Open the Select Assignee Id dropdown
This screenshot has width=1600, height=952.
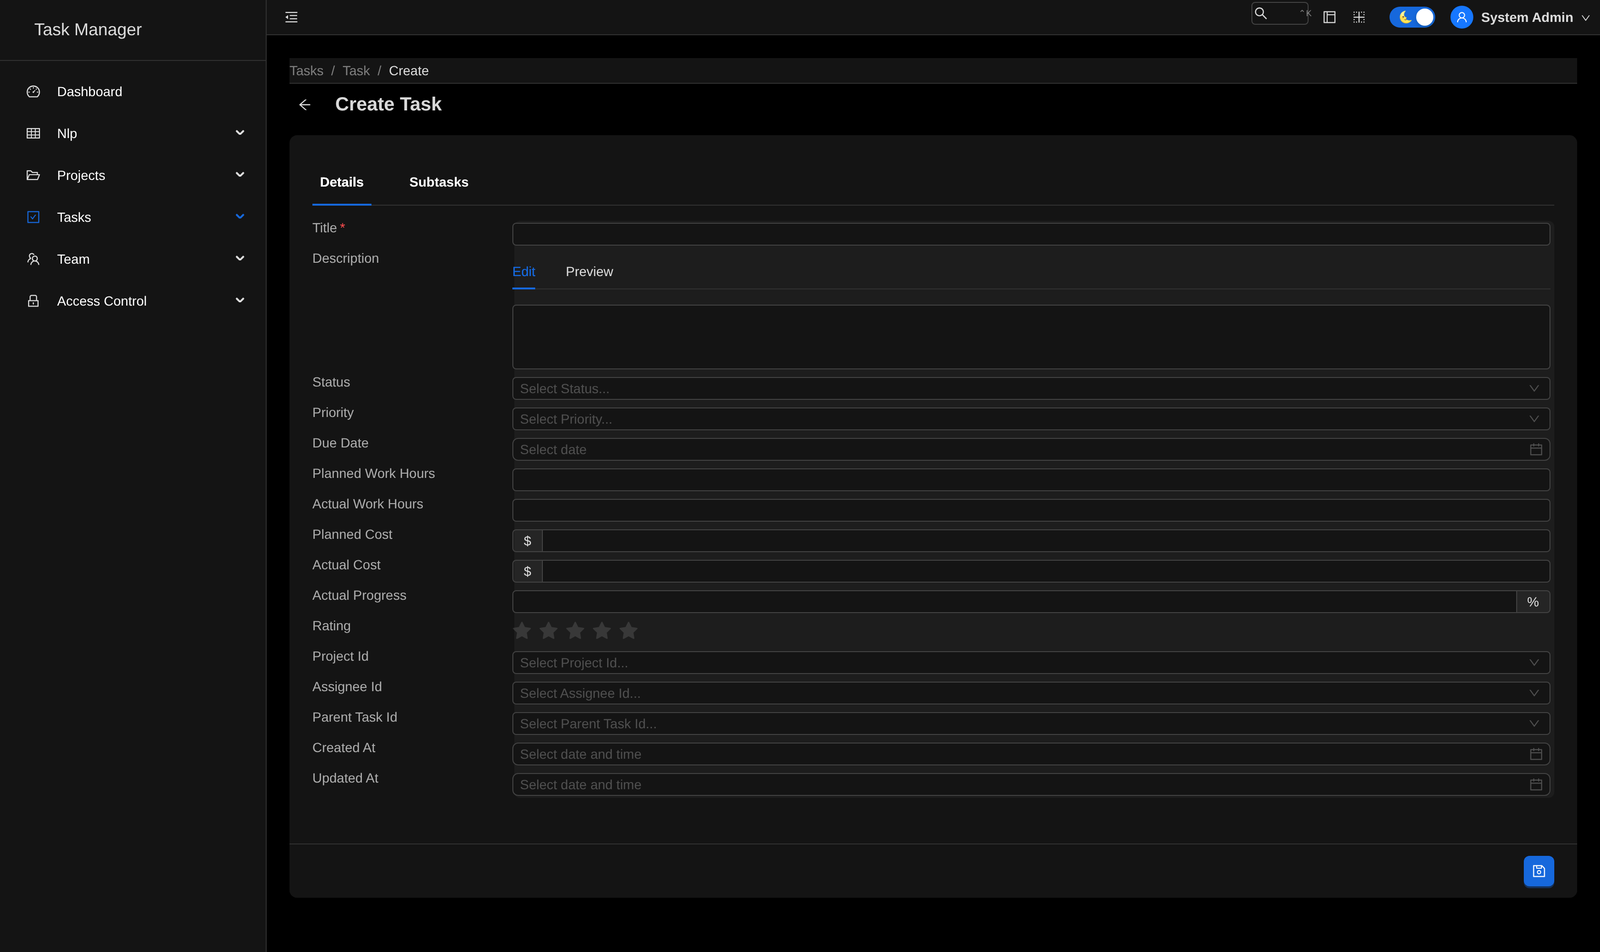pos(1031,693)
